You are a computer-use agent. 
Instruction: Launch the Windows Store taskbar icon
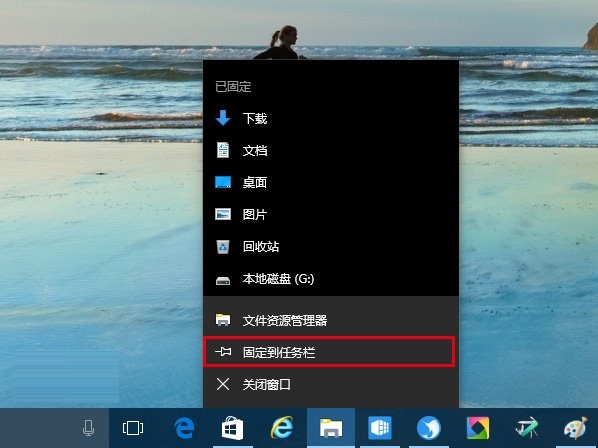pos(233,428)
